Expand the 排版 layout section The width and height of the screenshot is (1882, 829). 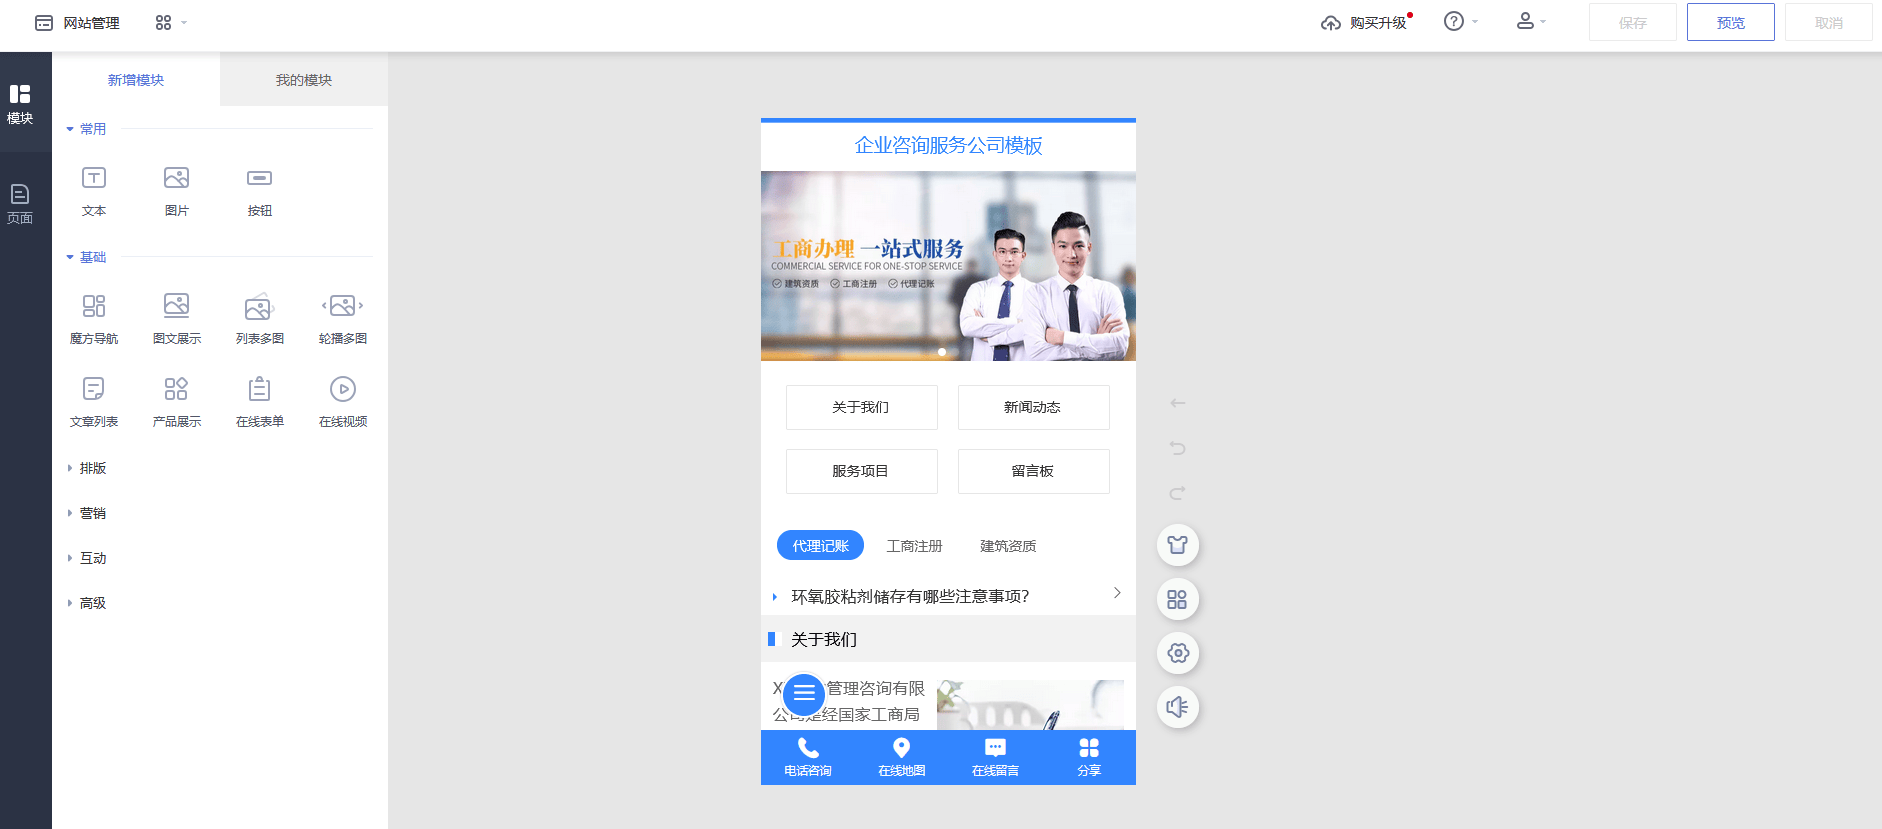click(x=92, y=468)
